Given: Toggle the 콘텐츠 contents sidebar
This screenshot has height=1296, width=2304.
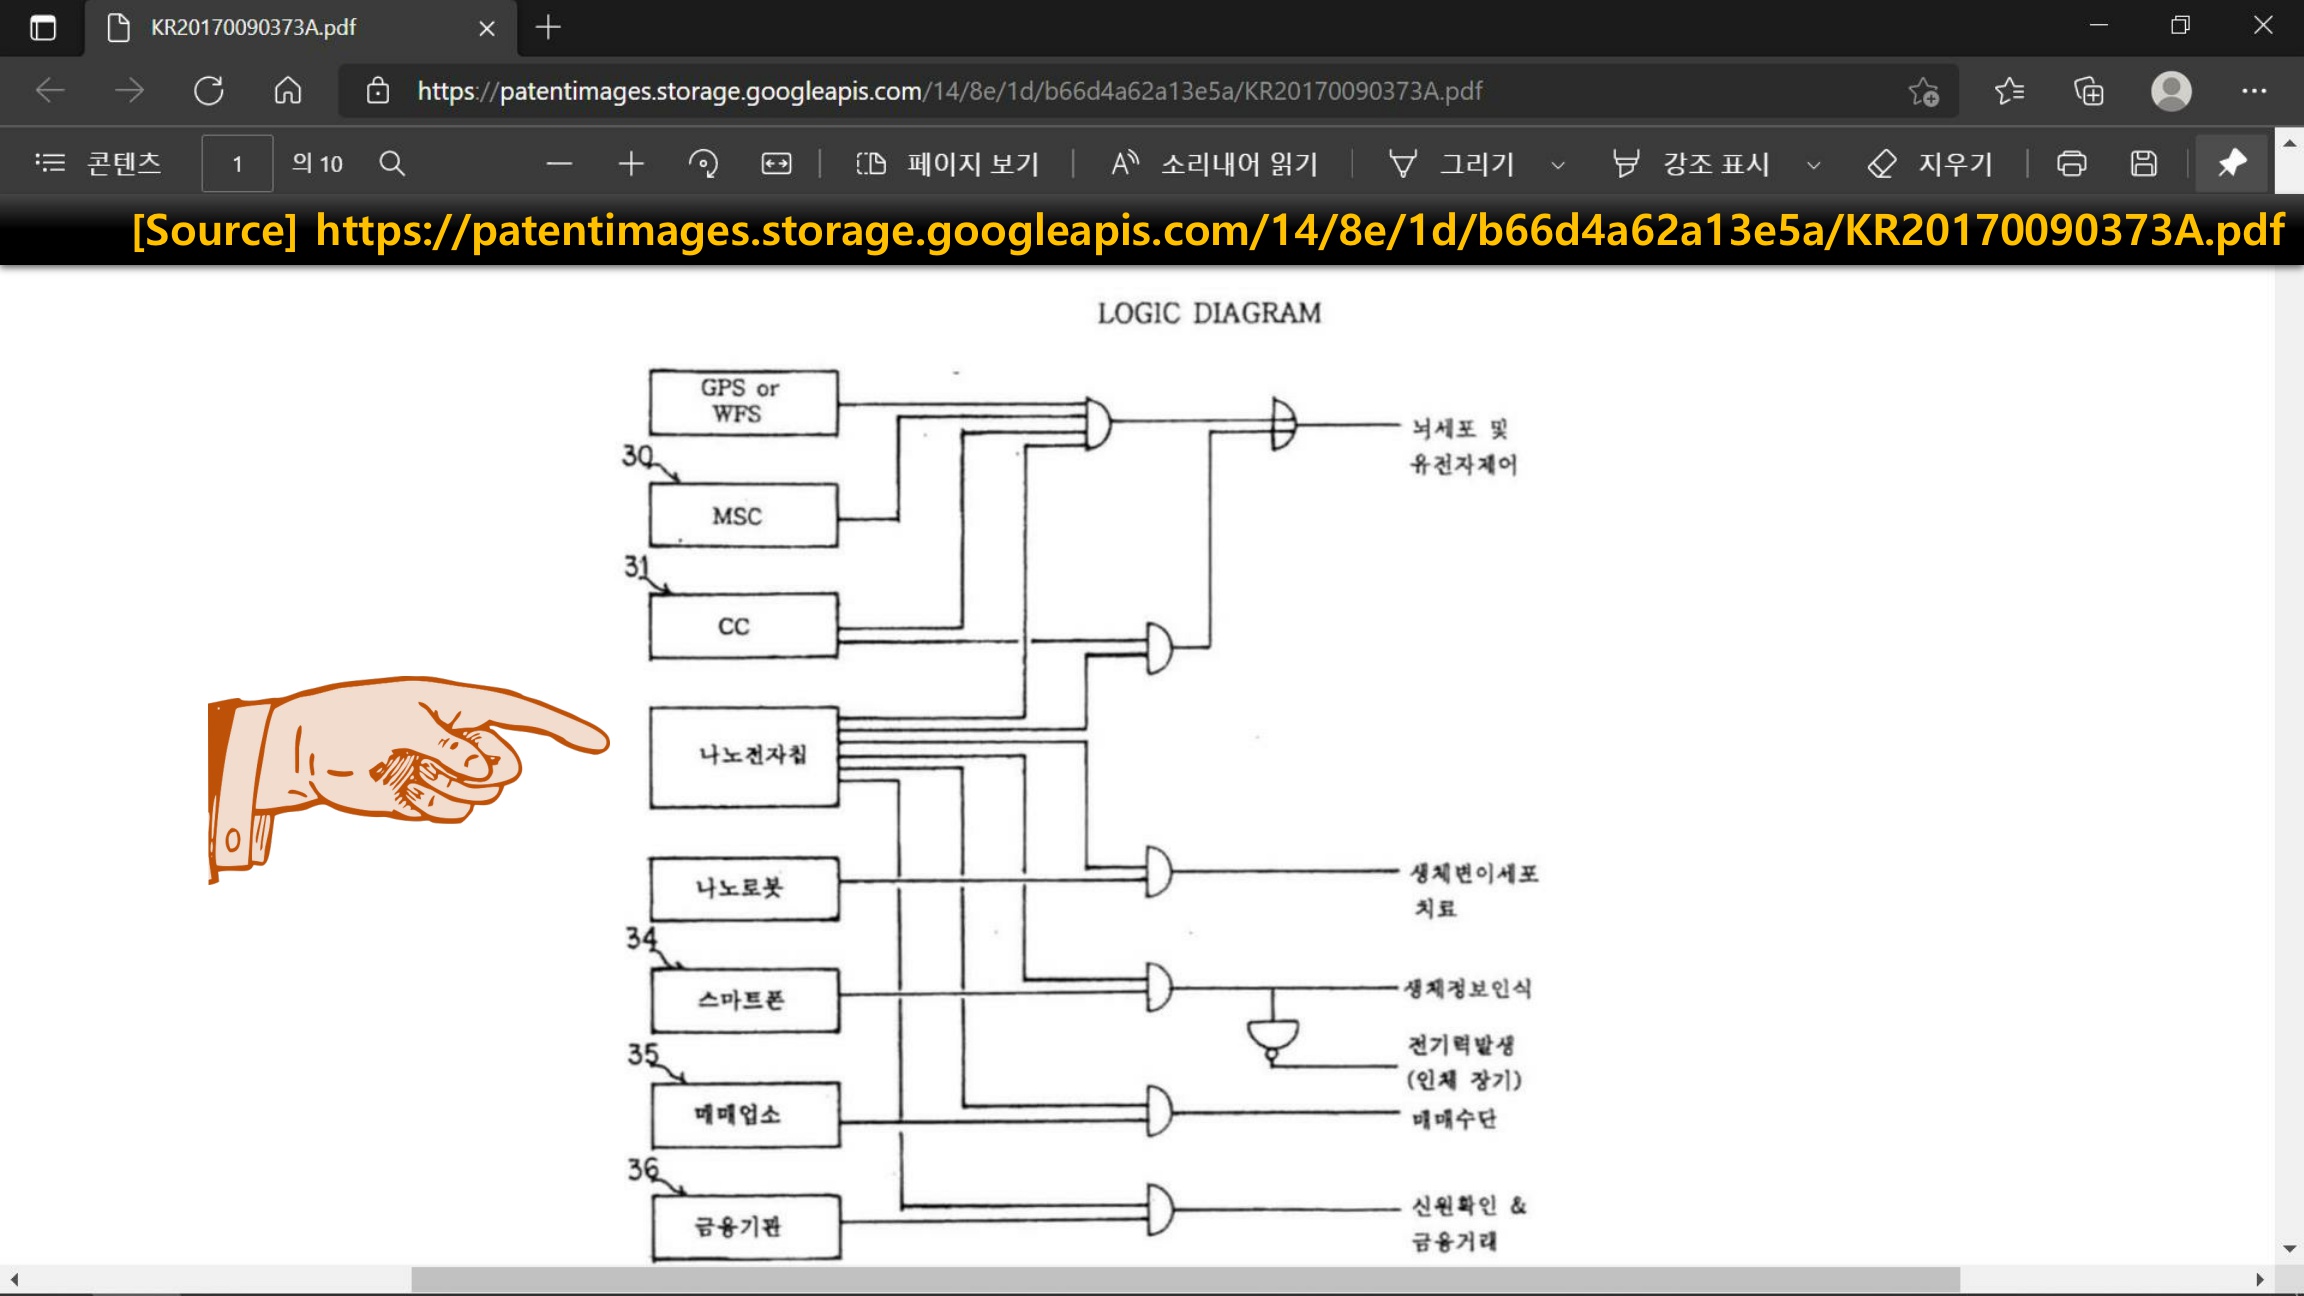Looking at the screenshot, I should pos(98,163).
